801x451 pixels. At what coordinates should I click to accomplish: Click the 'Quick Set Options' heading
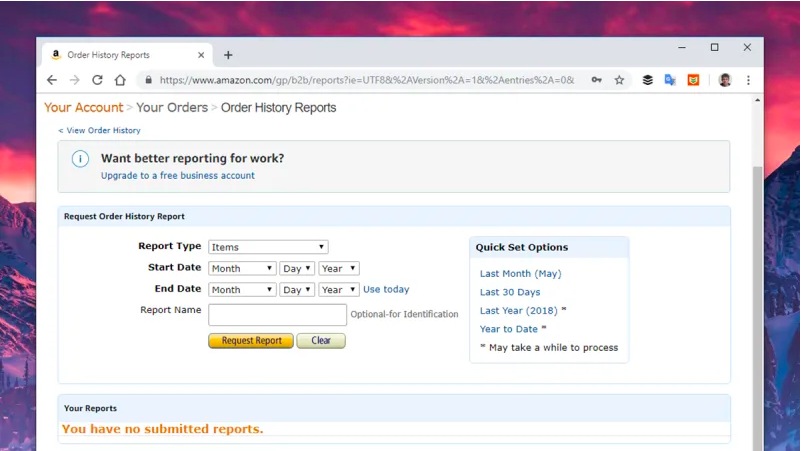tap(522, 247)
